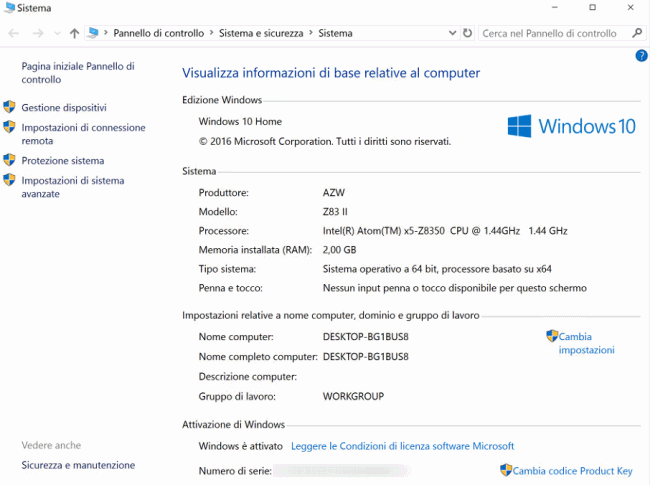
Task: Select the Pannello di controllo breadcrumb
Action: [x=158, y=33]
